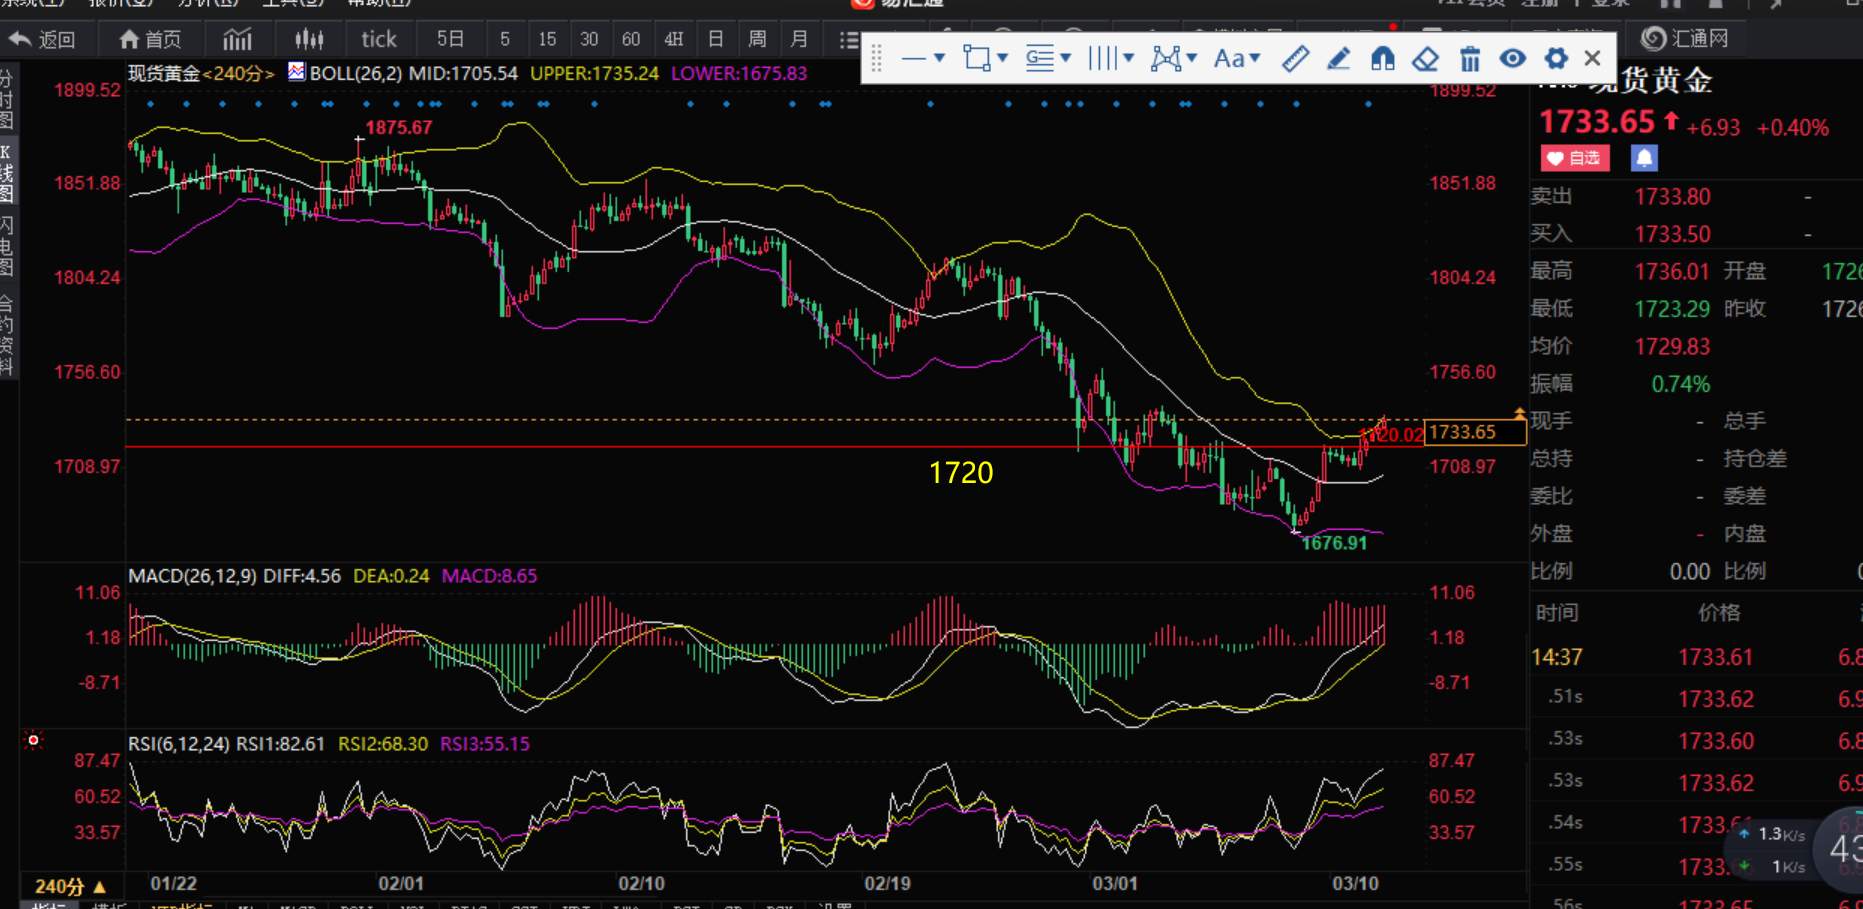Click the LOWER:1675.83 Bollinger value

739,73
